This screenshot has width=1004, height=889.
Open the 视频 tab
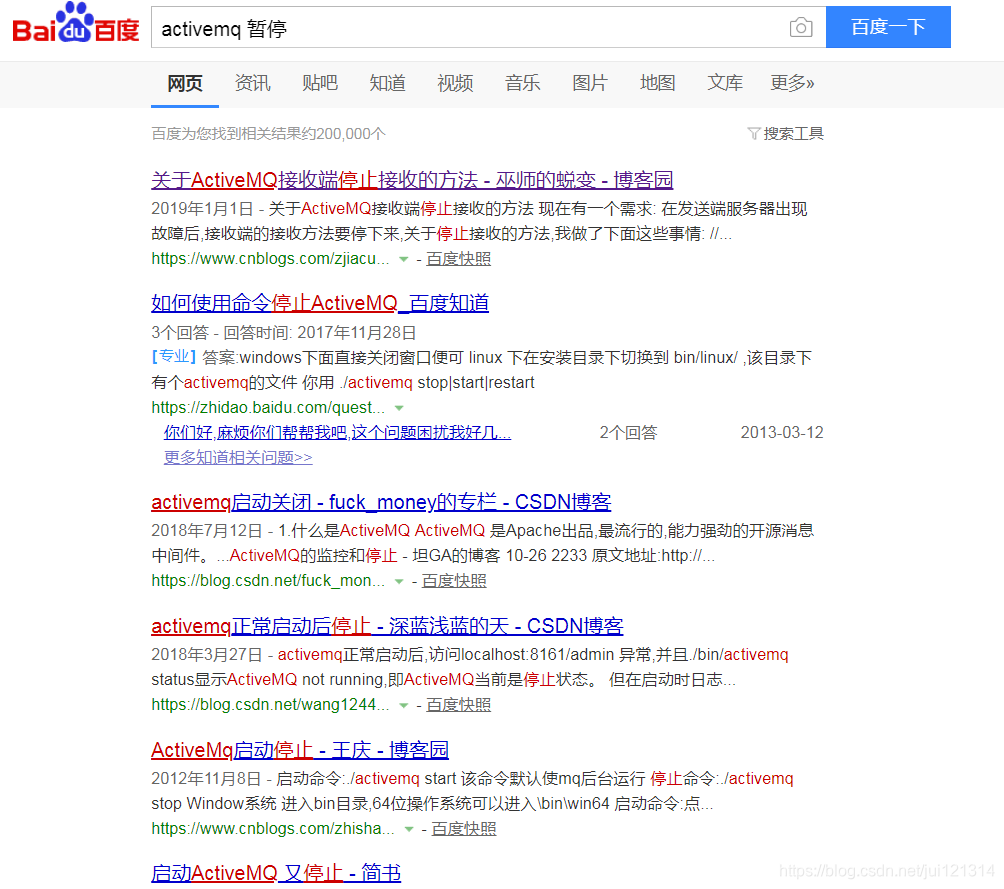[x=455, y=83]
